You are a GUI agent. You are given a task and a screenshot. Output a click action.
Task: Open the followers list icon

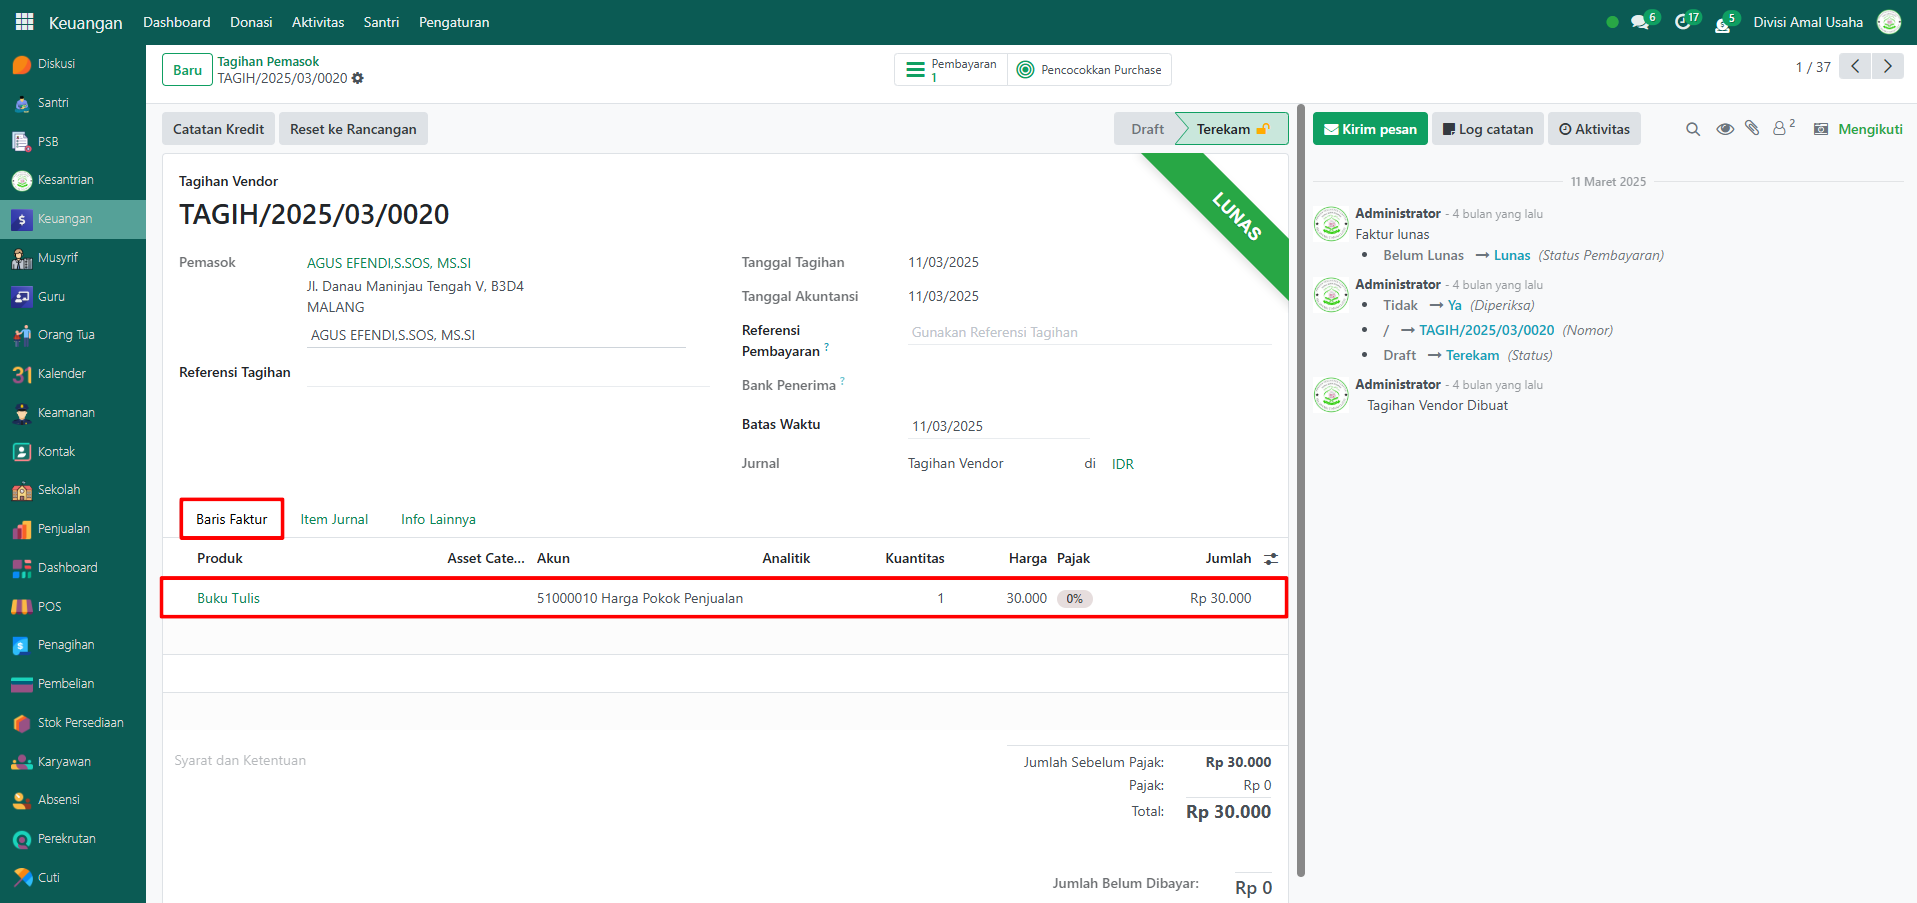pos(1782,129)
